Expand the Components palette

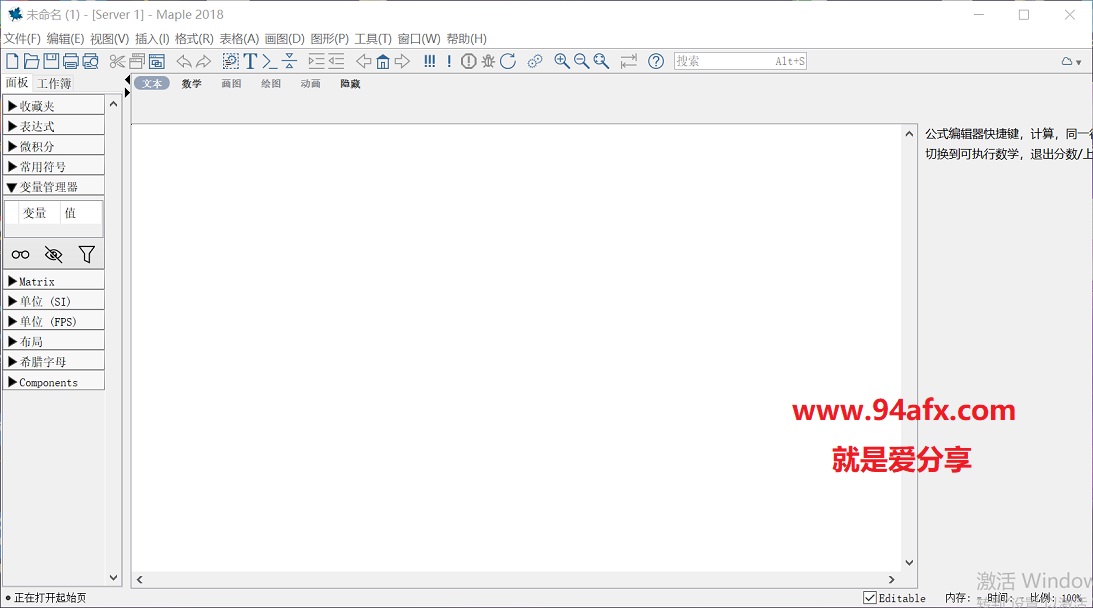point(54,382)
